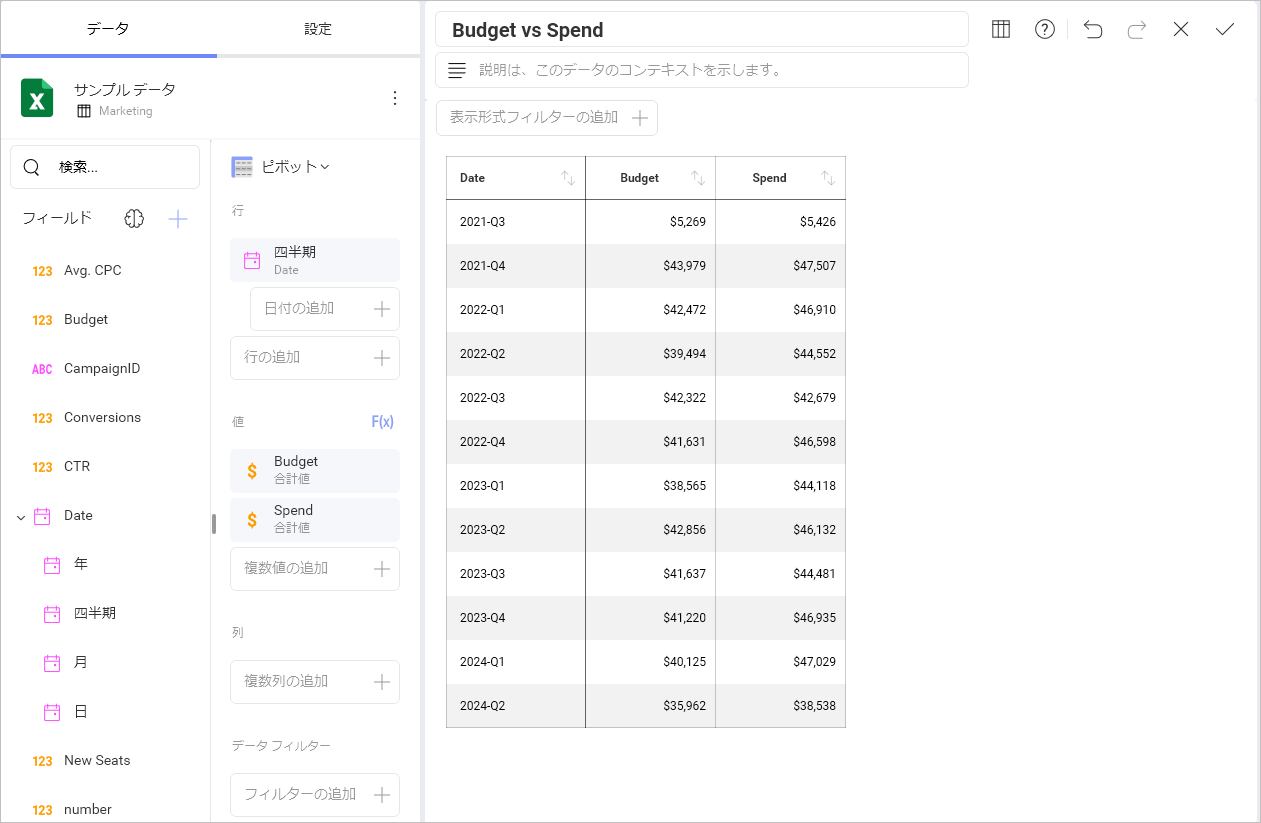Redo the last change
1261x823 pixels.
[1137, 29]
